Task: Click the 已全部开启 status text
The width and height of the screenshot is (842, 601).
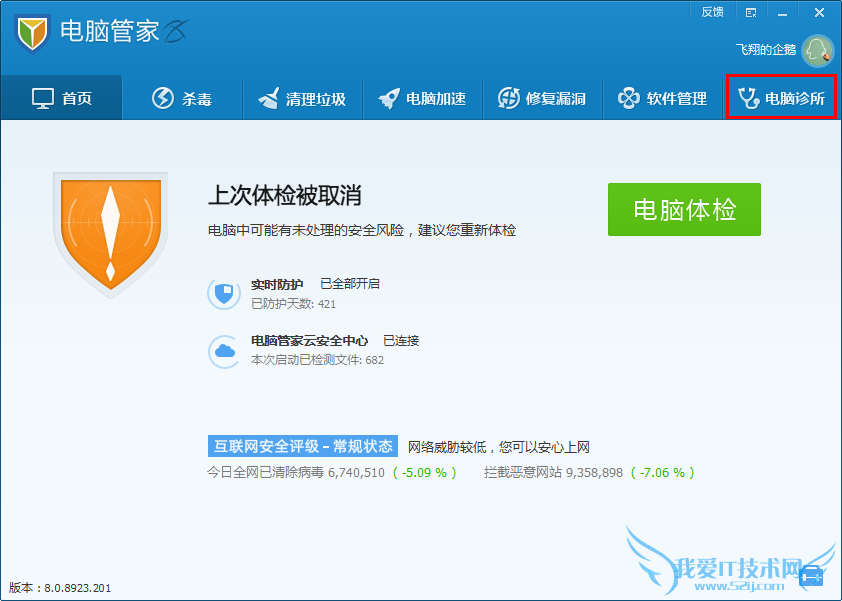Action: (x=350, y=284)
